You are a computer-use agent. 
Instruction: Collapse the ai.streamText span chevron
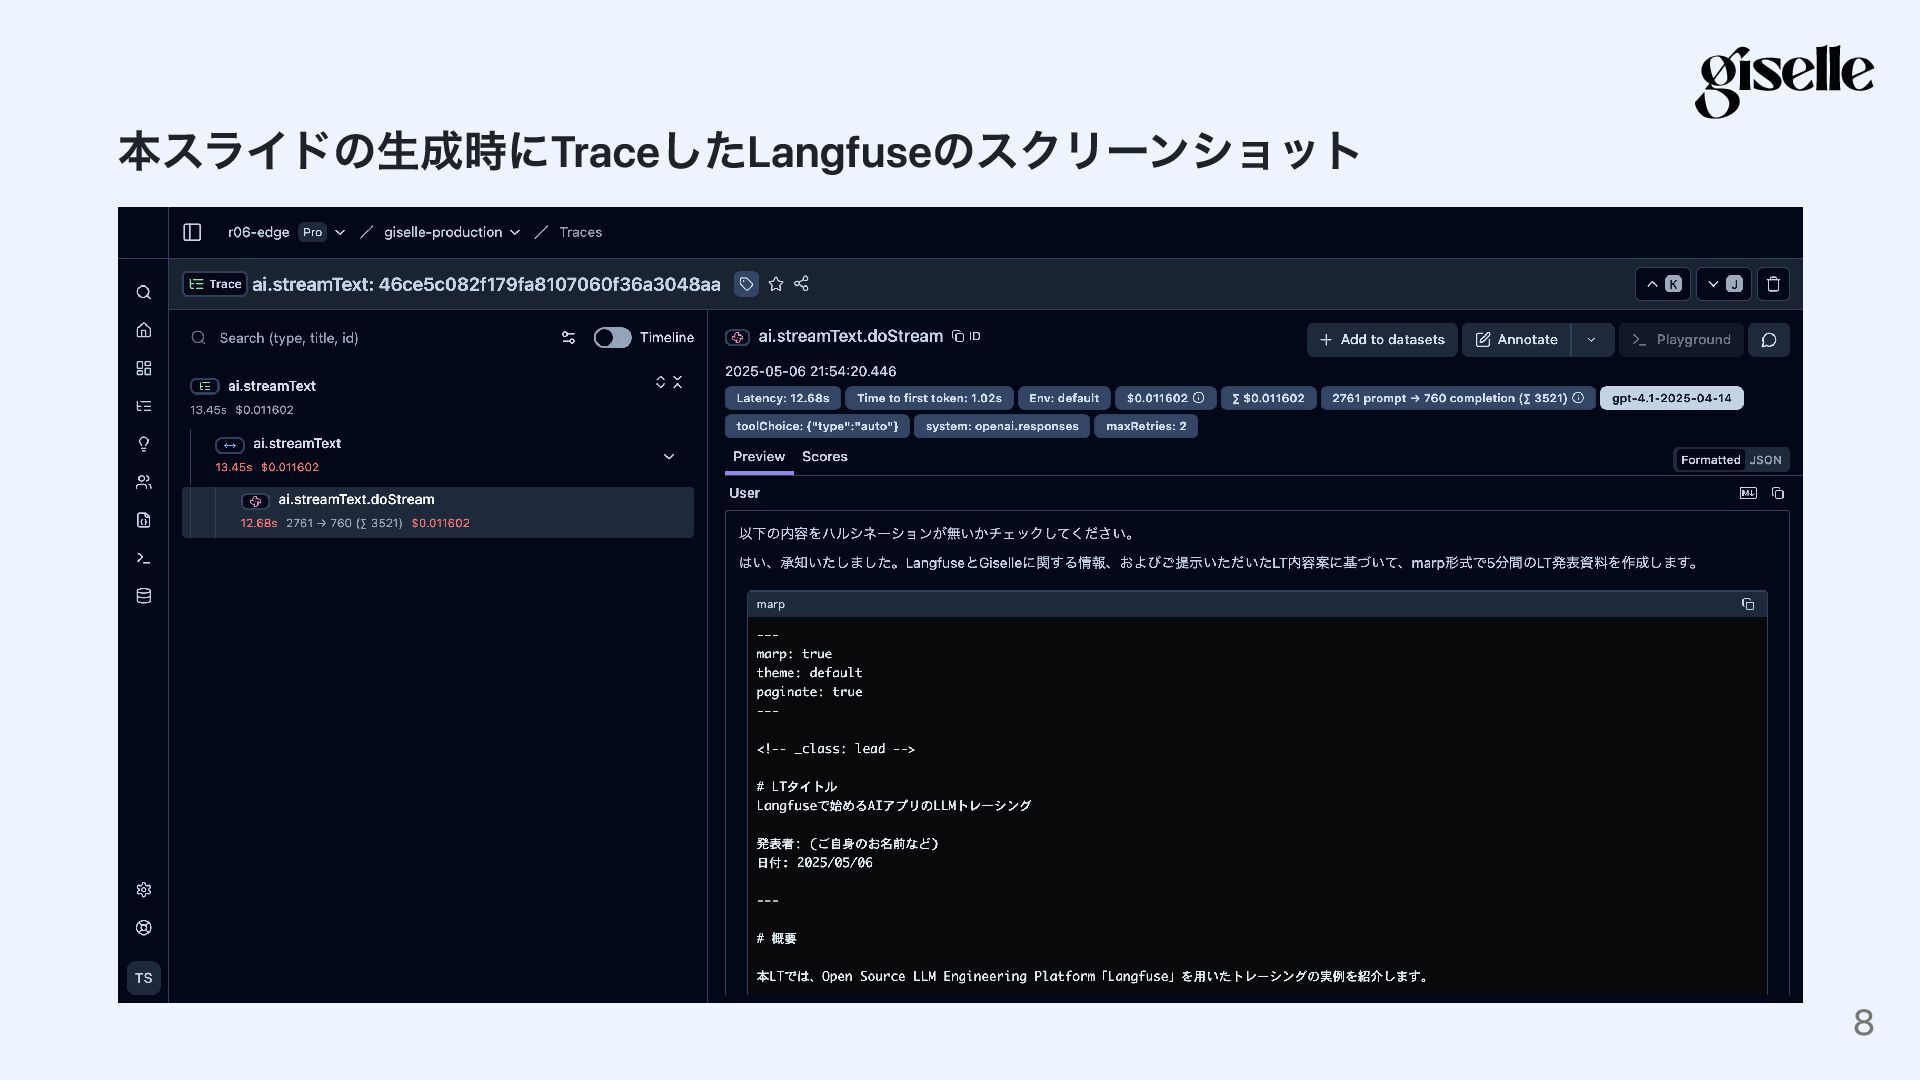pyautogui.click(x=669, y=456)
